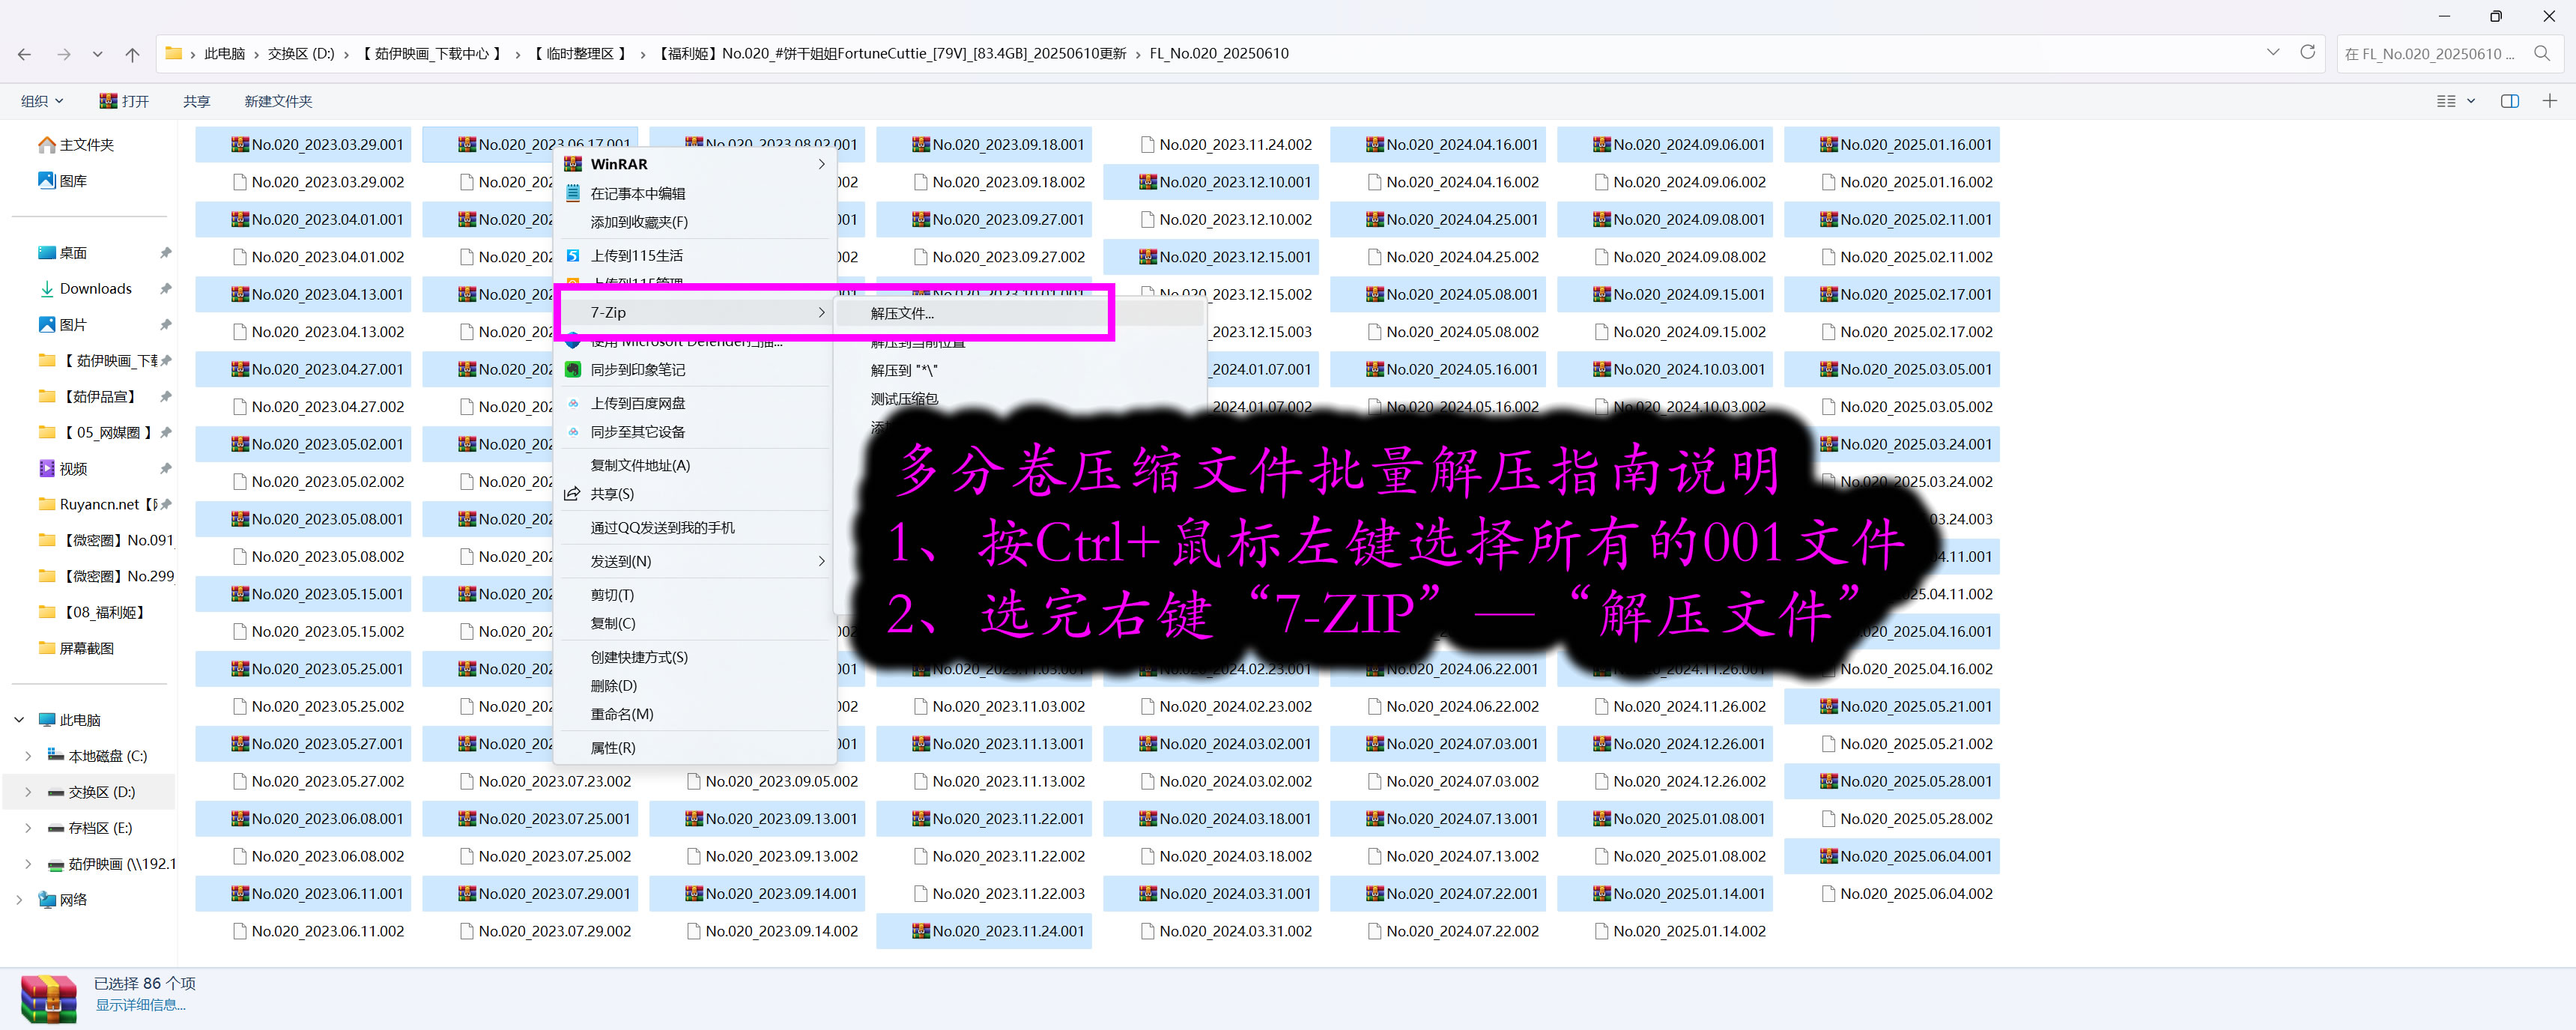The width and height of the screenshot is (2576, 1030).
Task: Click the 115生活 upload icon
Action: pos(572,256)
